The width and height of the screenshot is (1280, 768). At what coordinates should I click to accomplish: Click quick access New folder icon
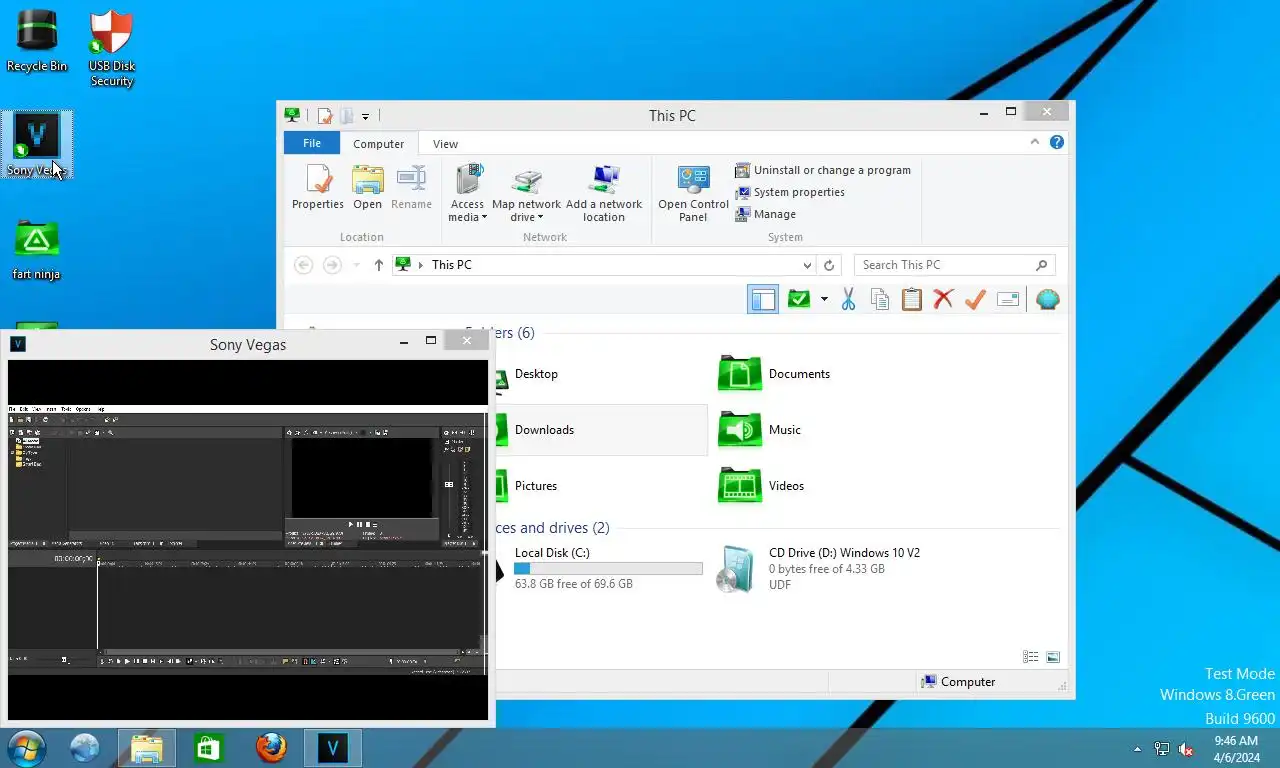click(x=346, y=116)
